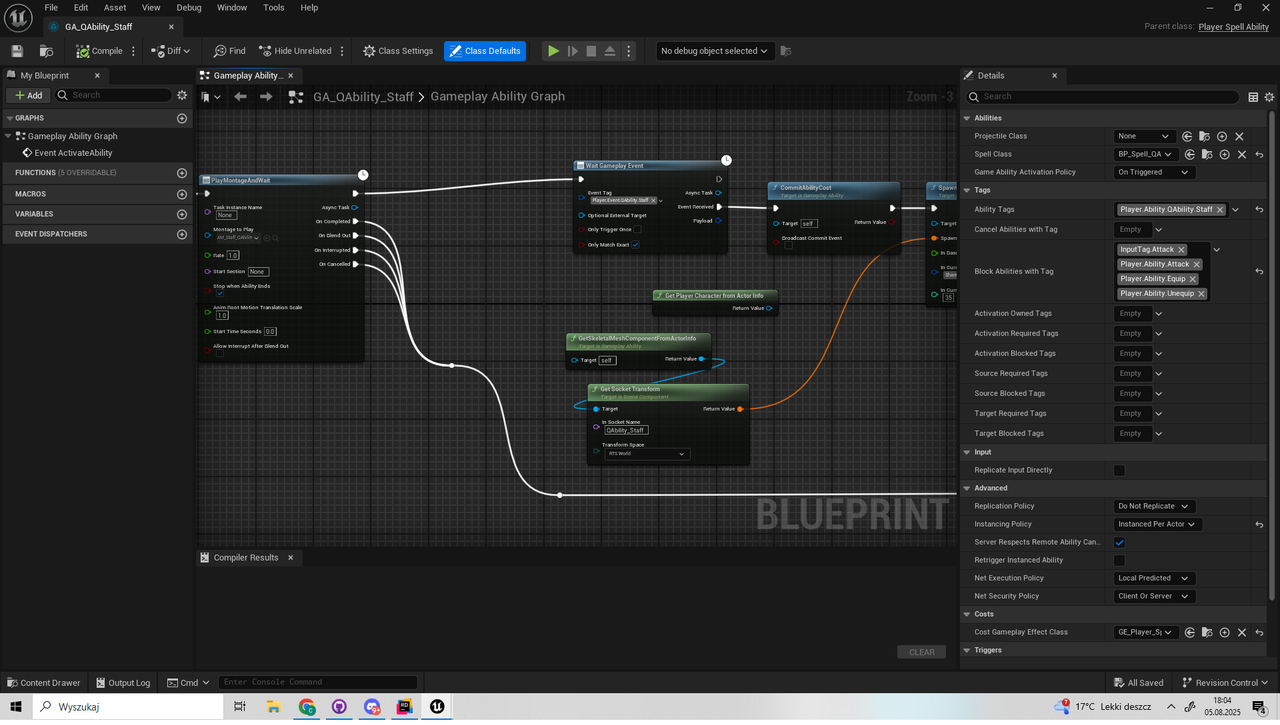Click the Details property matrix grid icon
The image size is (1280, 725).
[x=1253, y=96]
